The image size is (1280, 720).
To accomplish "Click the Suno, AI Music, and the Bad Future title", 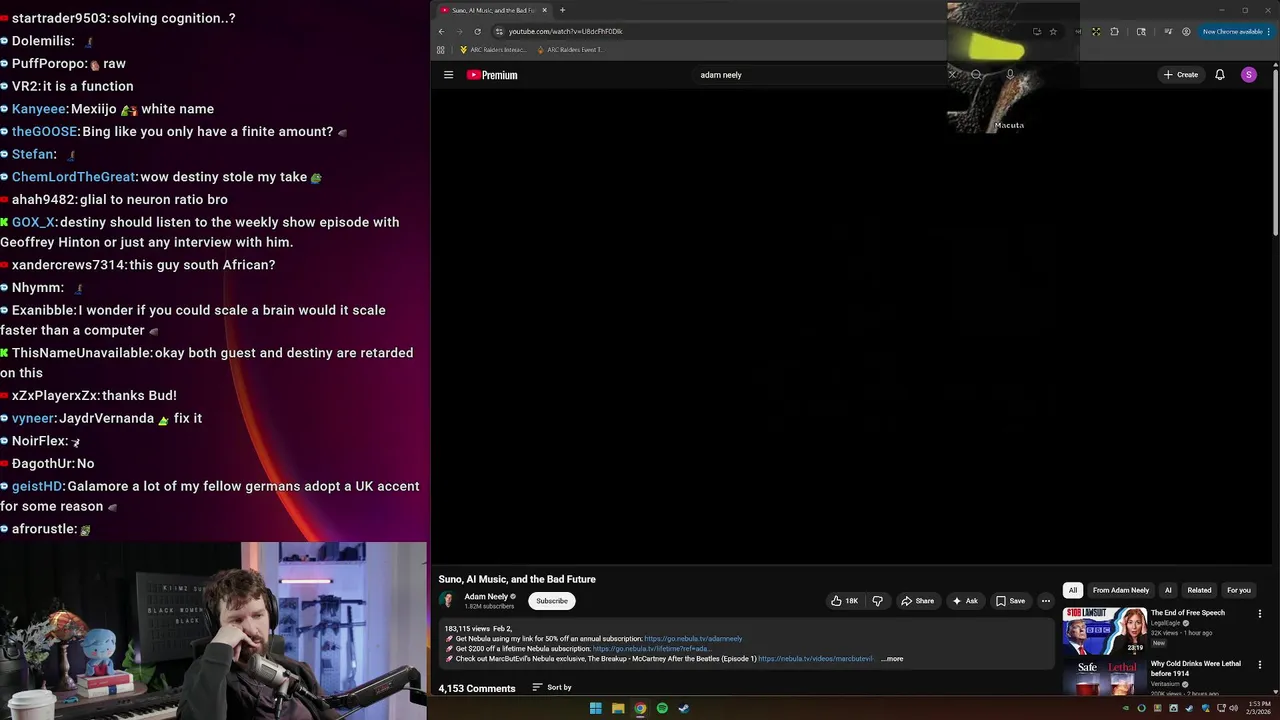I will pos(517,579).
